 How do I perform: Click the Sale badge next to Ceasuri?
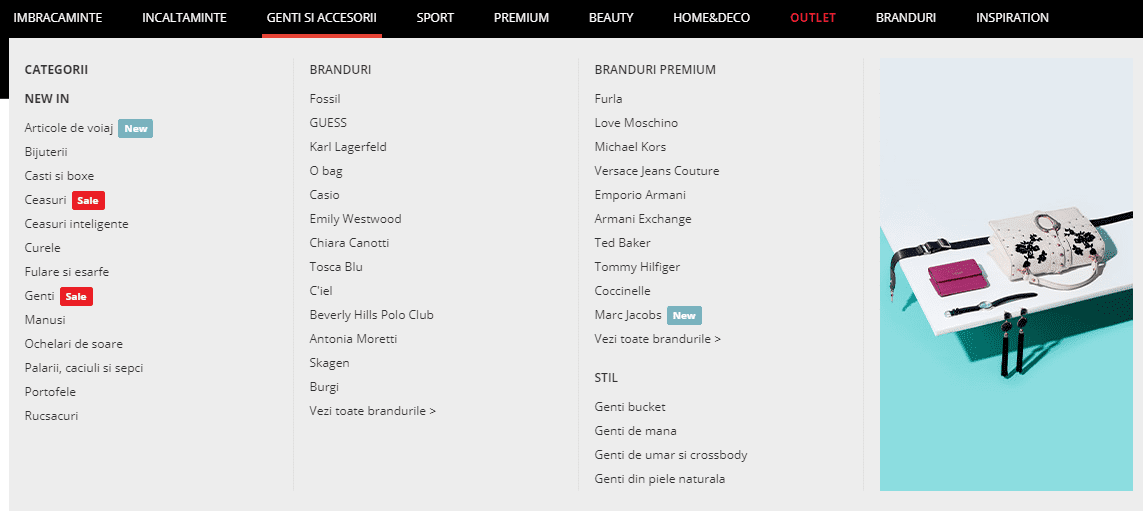coord(88,200)
